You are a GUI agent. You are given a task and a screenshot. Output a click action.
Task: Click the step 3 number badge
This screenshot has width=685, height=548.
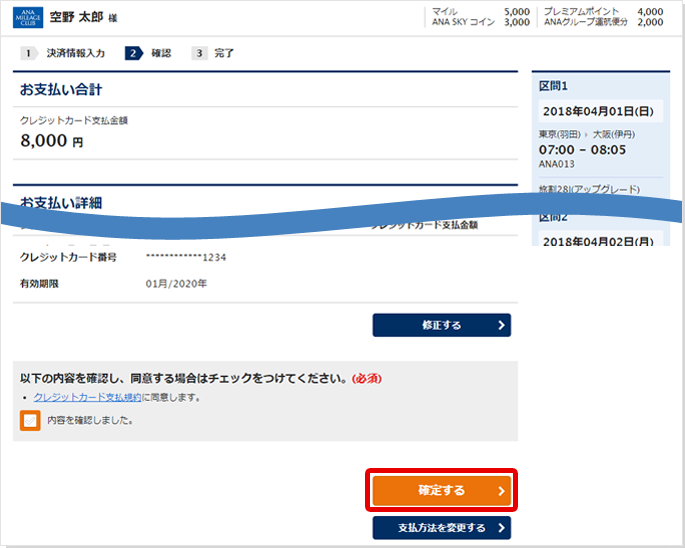(x=200, y=53)
